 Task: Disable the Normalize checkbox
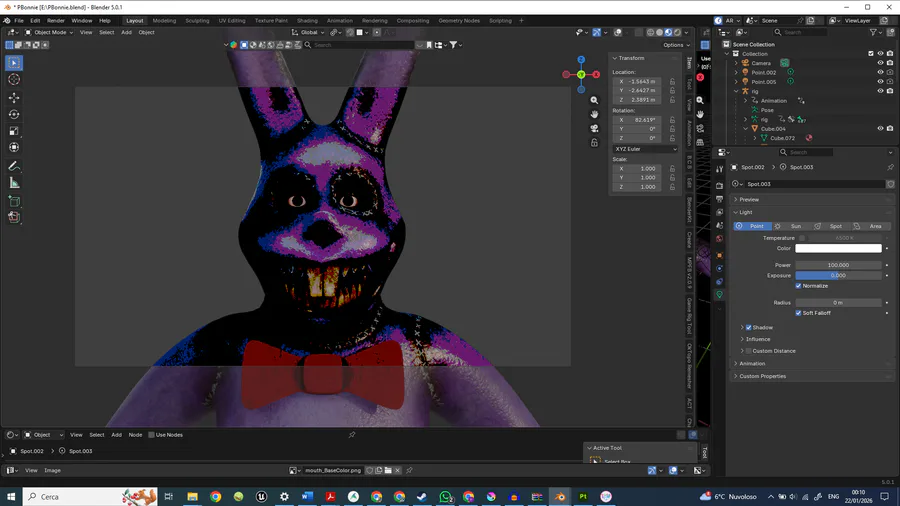[x=798, y=286]
